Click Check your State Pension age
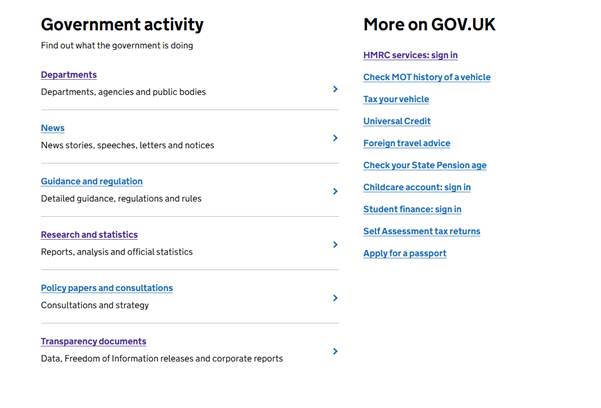Screen dimensions: 601x408 tap(425, 165)
